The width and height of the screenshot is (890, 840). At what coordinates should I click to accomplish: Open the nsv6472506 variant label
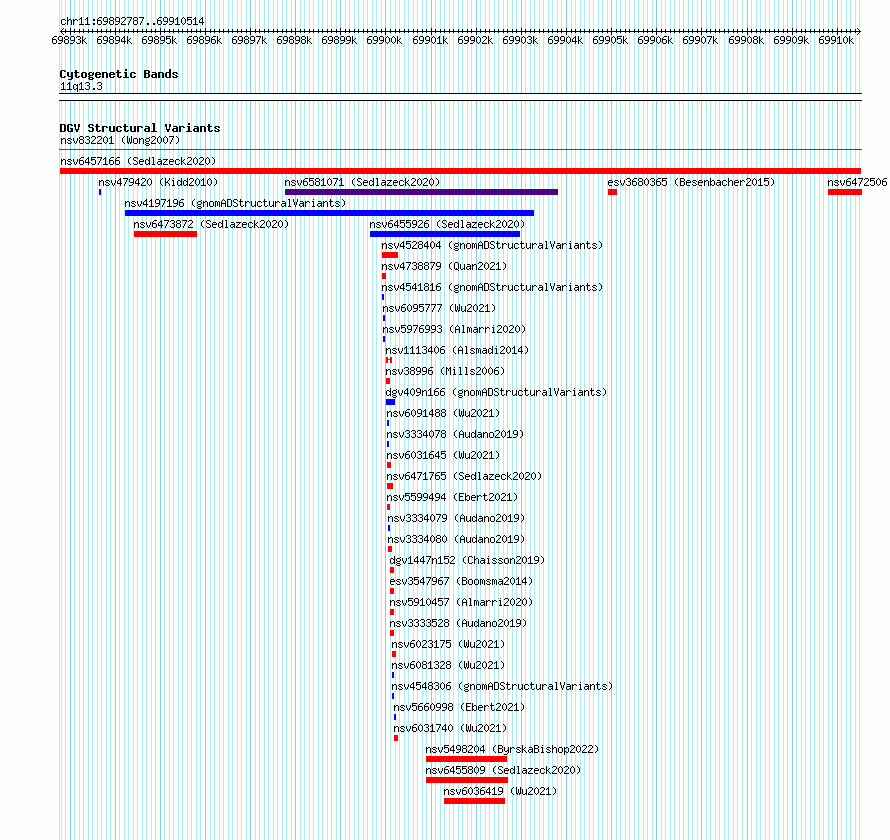(857, 182)
